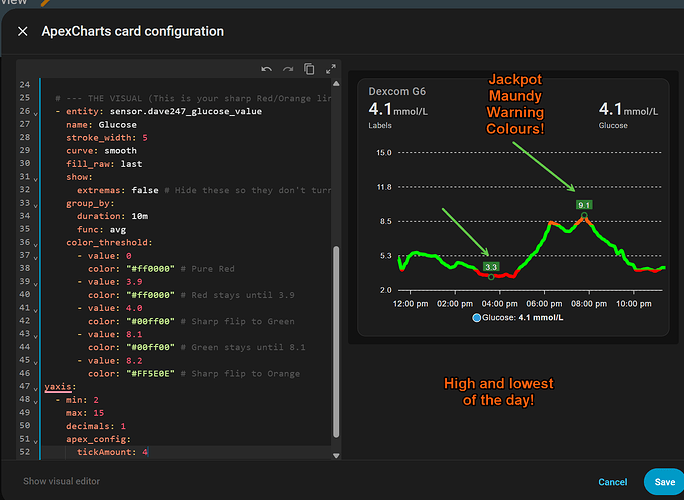Click the redo icon in editor toolbar

click(287, 69)
